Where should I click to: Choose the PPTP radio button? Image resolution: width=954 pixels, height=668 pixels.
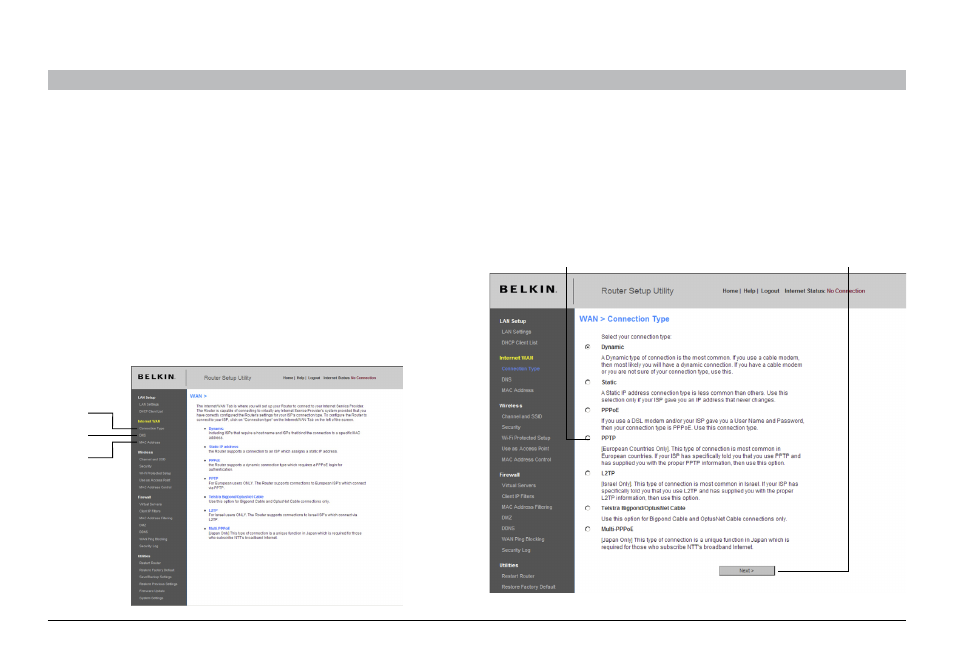[x=587, y=438]
